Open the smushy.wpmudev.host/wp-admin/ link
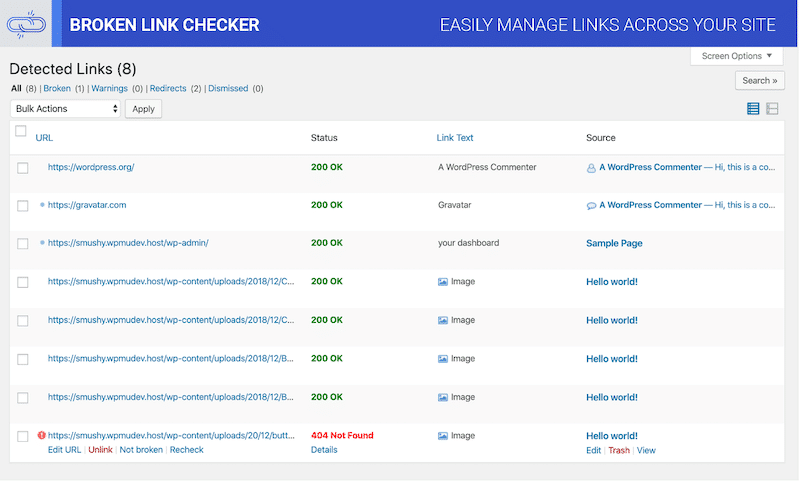Viewport: 800px width, 485px height. coord(128,243)
